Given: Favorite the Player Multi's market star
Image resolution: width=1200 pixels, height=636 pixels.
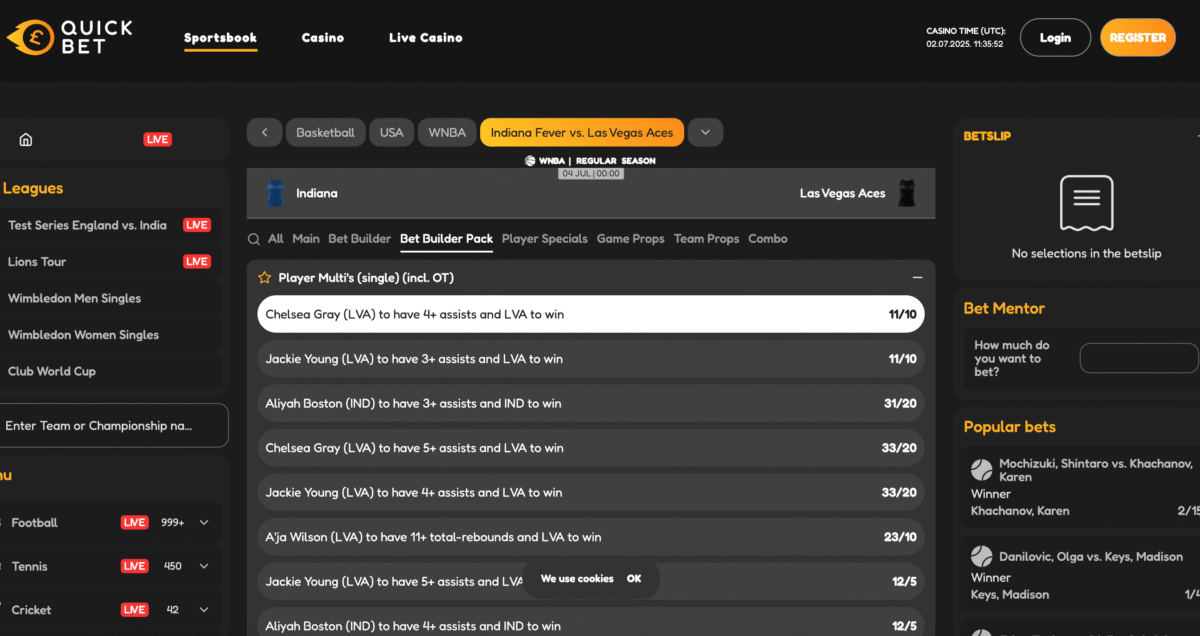Looking at the screenshot, I should pyautogui.click(x=265, y=278).
